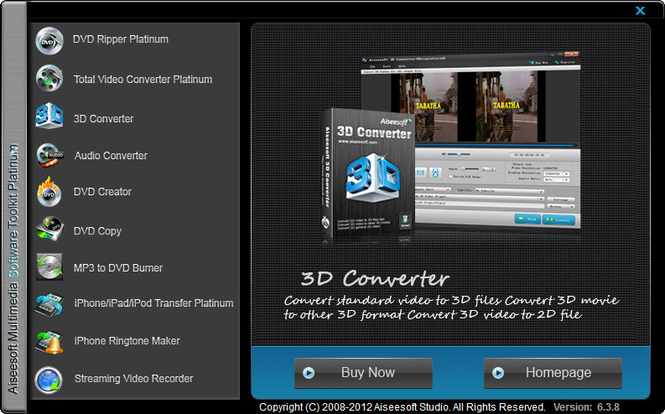This screenshot has width=665, height=414.
Task: Click the MP3 to DVD Burner icon
Action: tap(49, 267)
